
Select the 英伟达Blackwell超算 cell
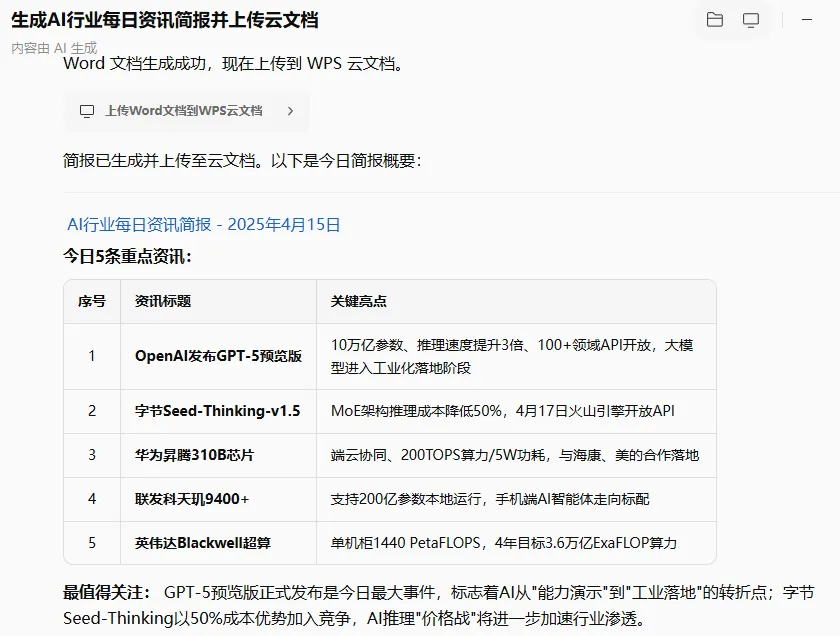point(219,543)
